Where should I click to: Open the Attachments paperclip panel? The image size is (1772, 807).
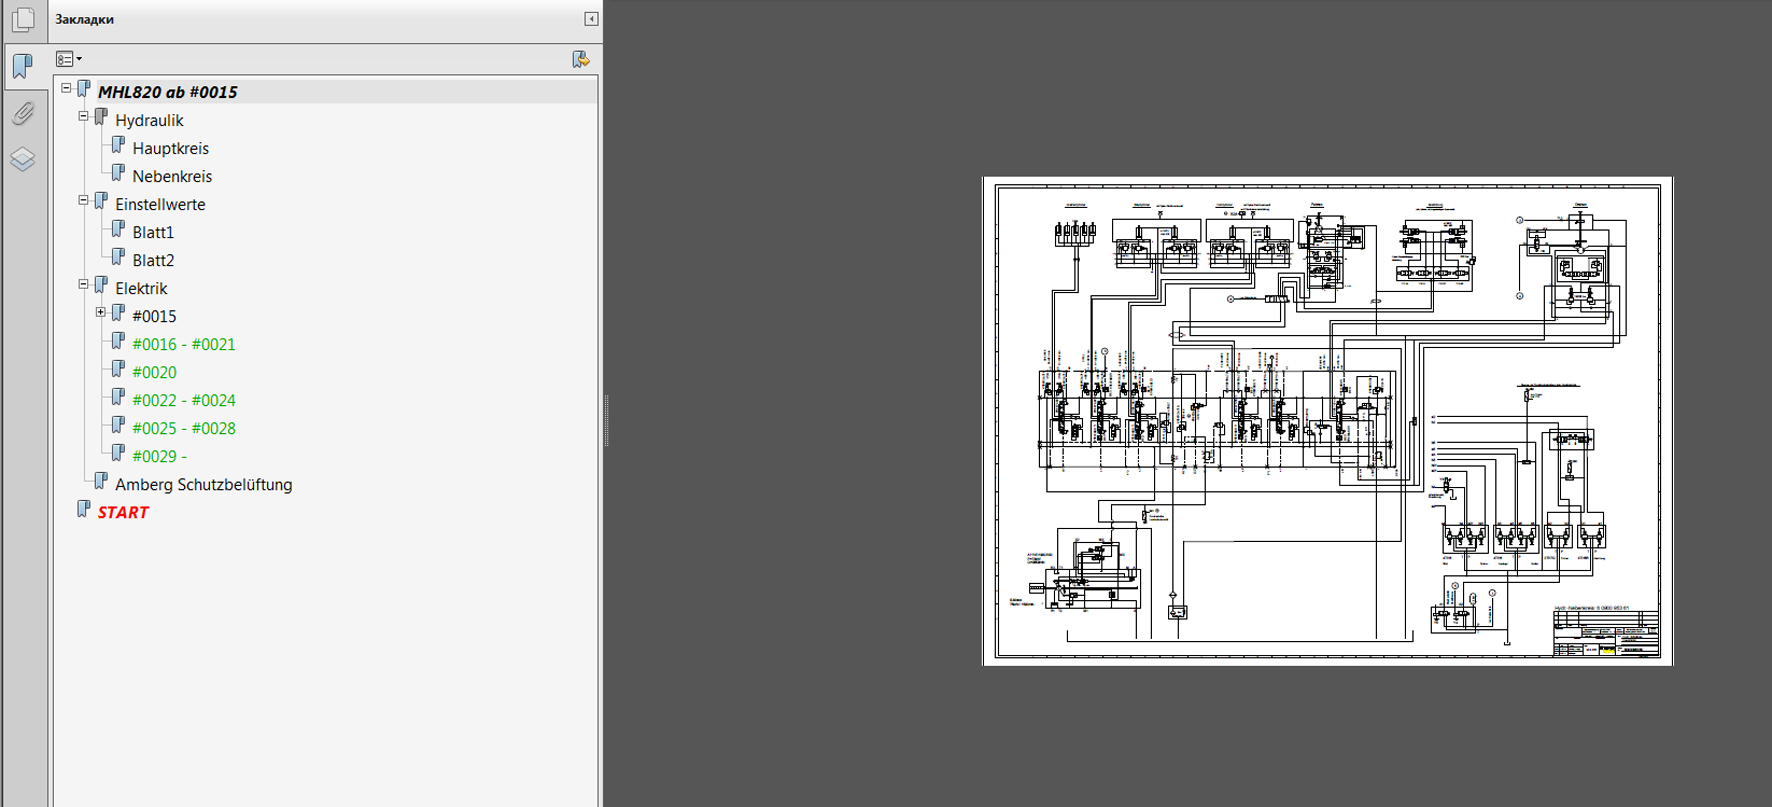23,113
